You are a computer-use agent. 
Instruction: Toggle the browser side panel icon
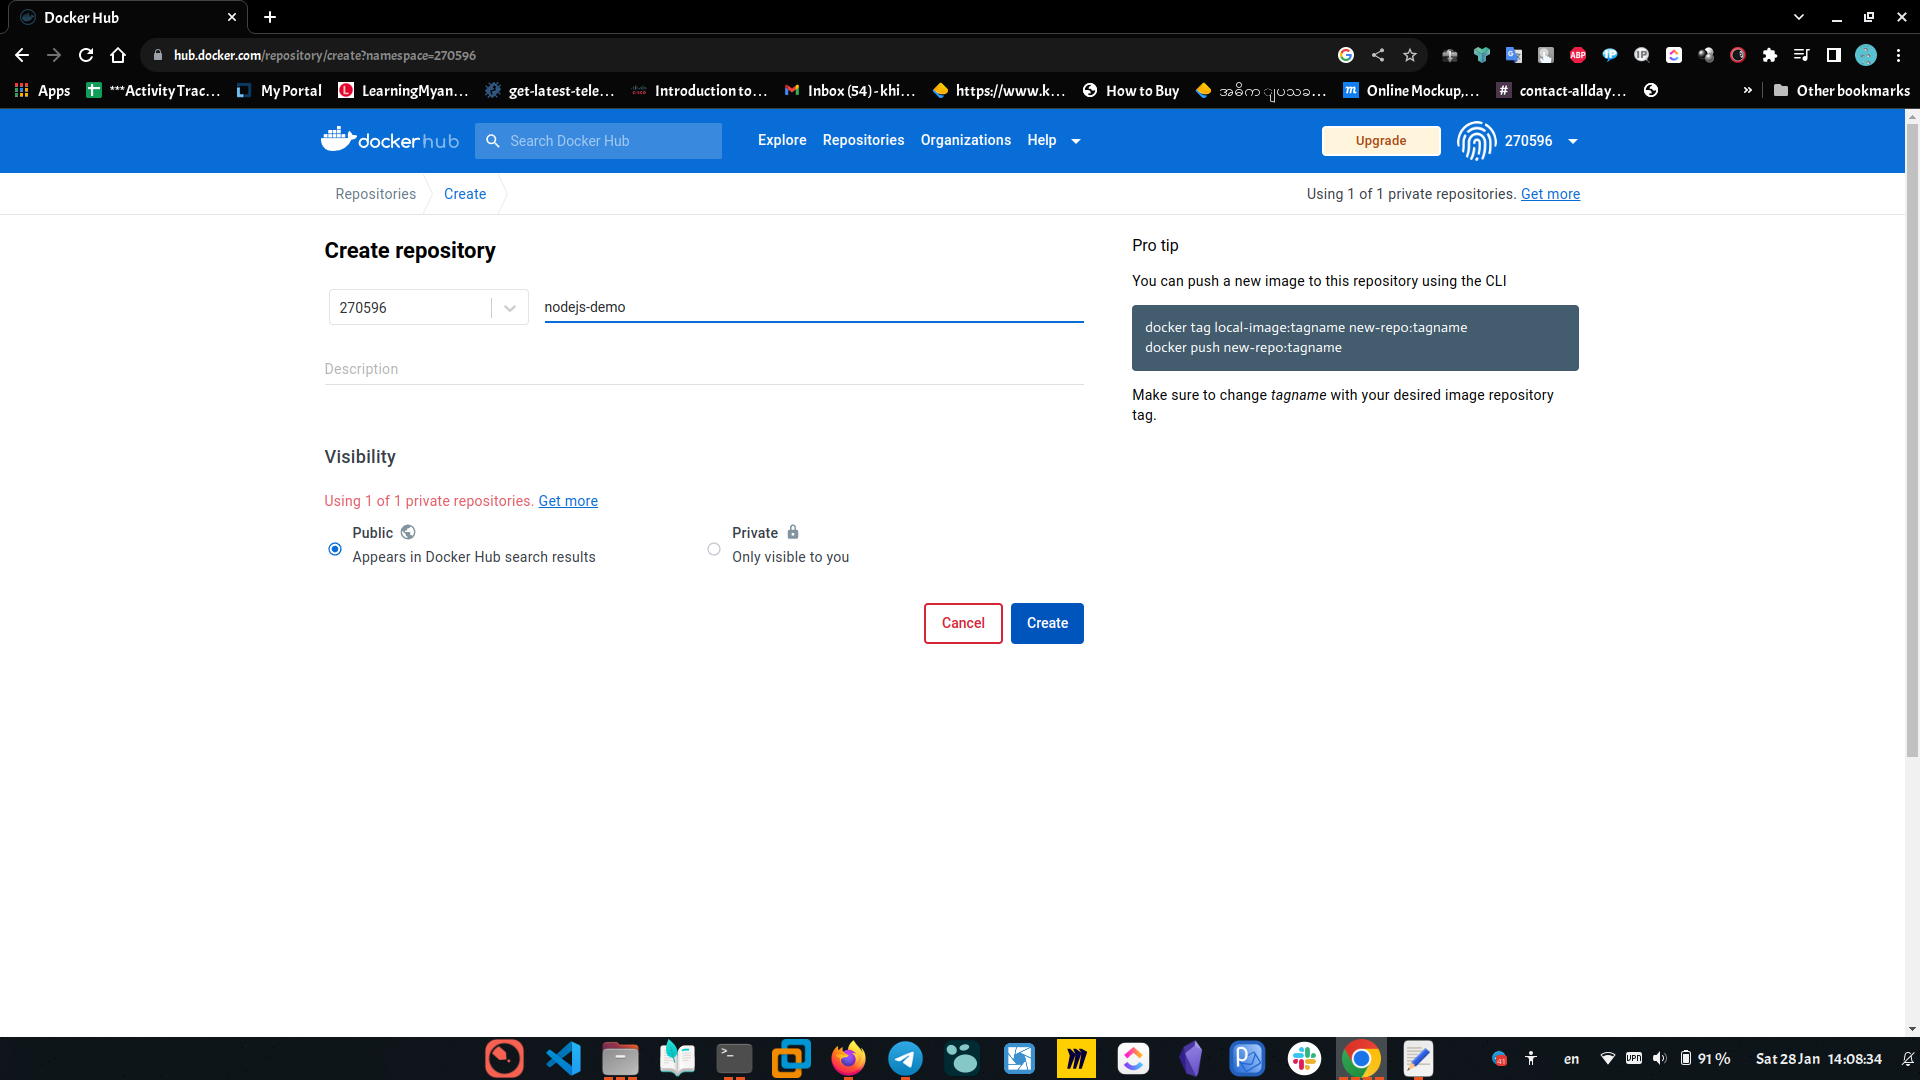click(x=1834, y=55)
